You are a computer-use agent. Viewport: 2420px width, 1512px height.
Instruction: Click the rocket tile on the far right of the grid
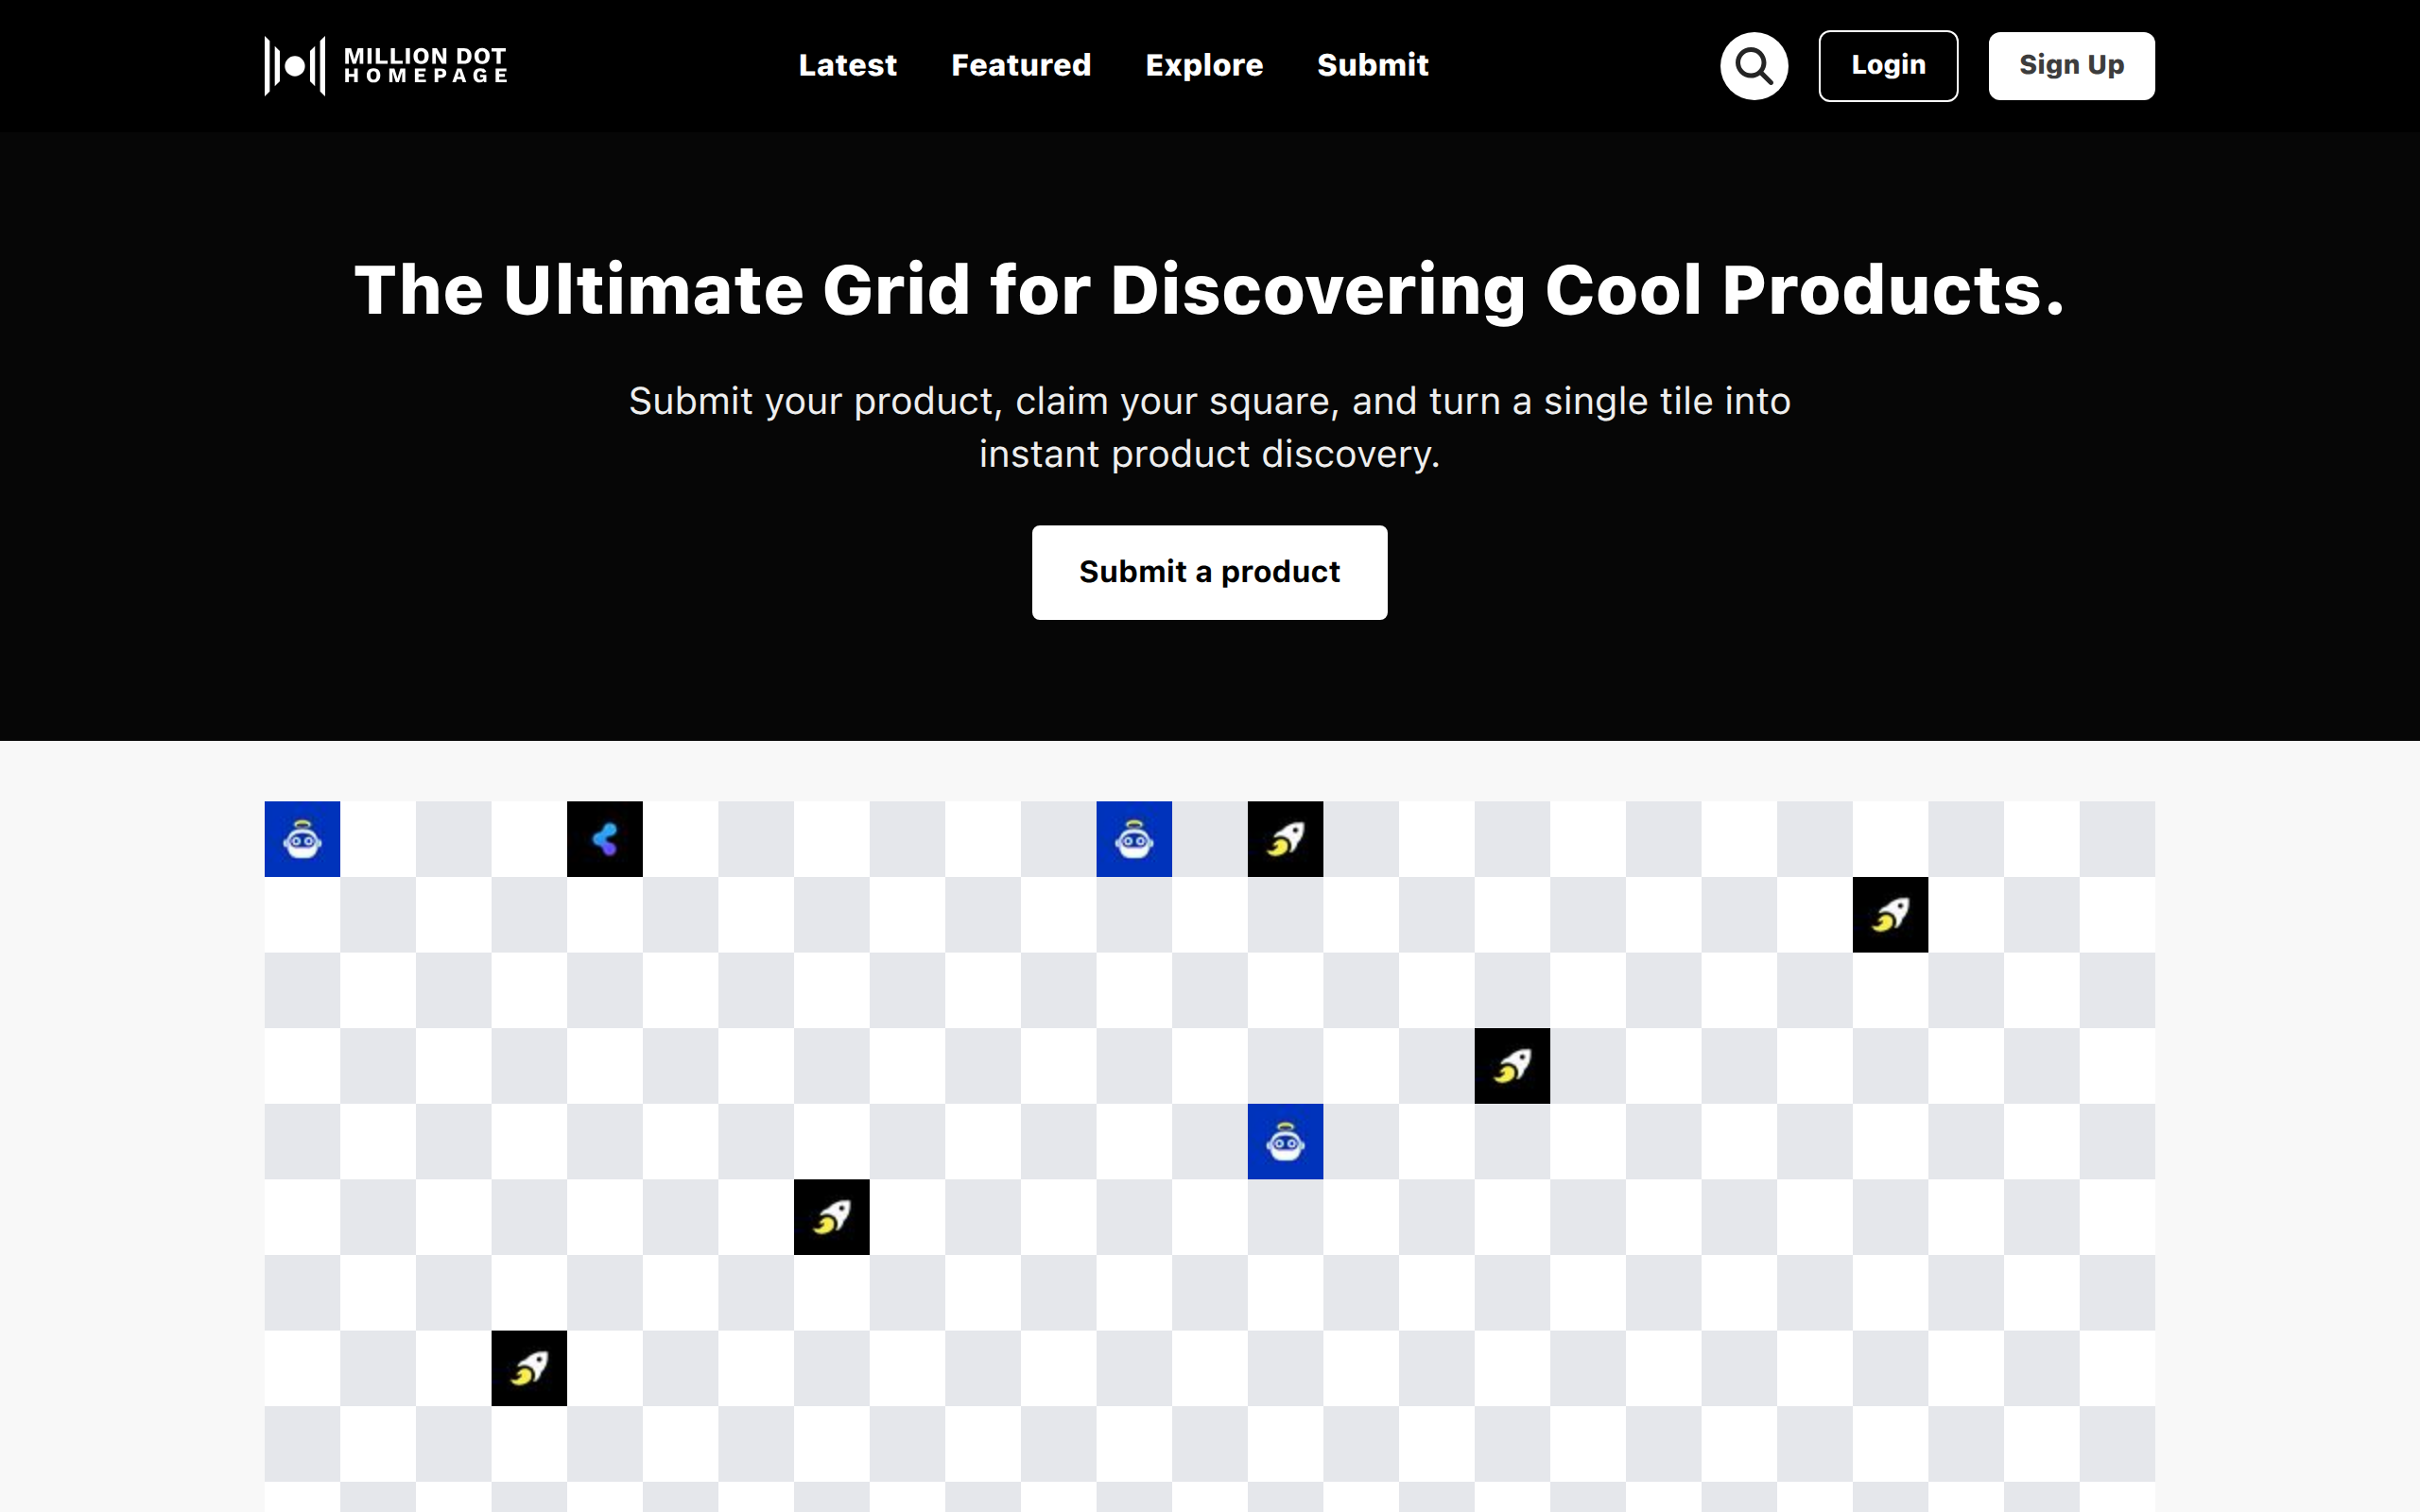click(x=1890, y=915)
